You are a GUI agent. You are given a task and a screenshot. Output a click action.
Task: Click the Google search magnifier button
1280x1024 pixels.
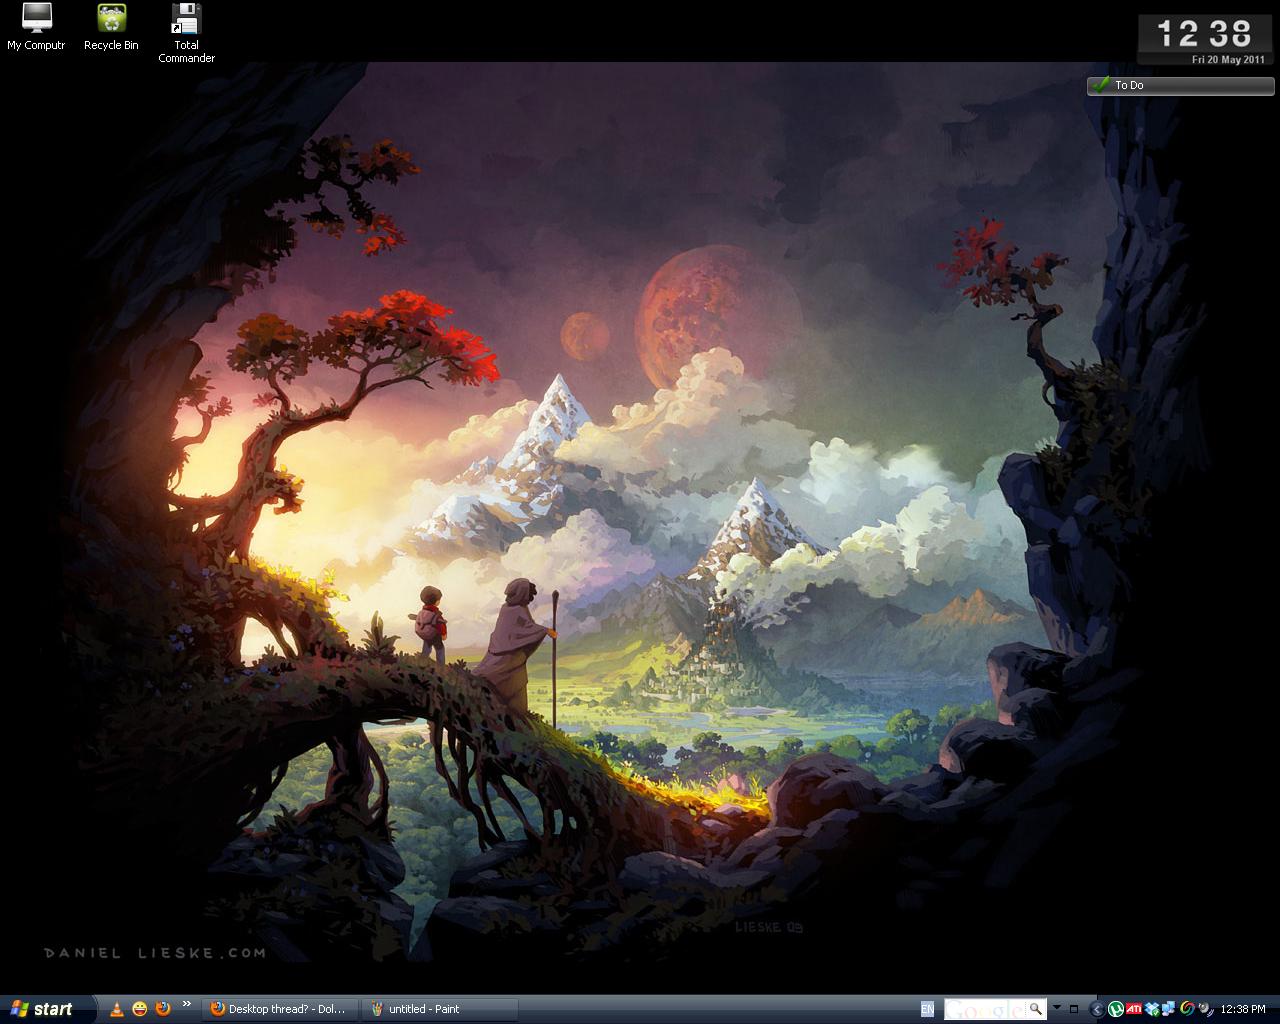(1036, 1009)
